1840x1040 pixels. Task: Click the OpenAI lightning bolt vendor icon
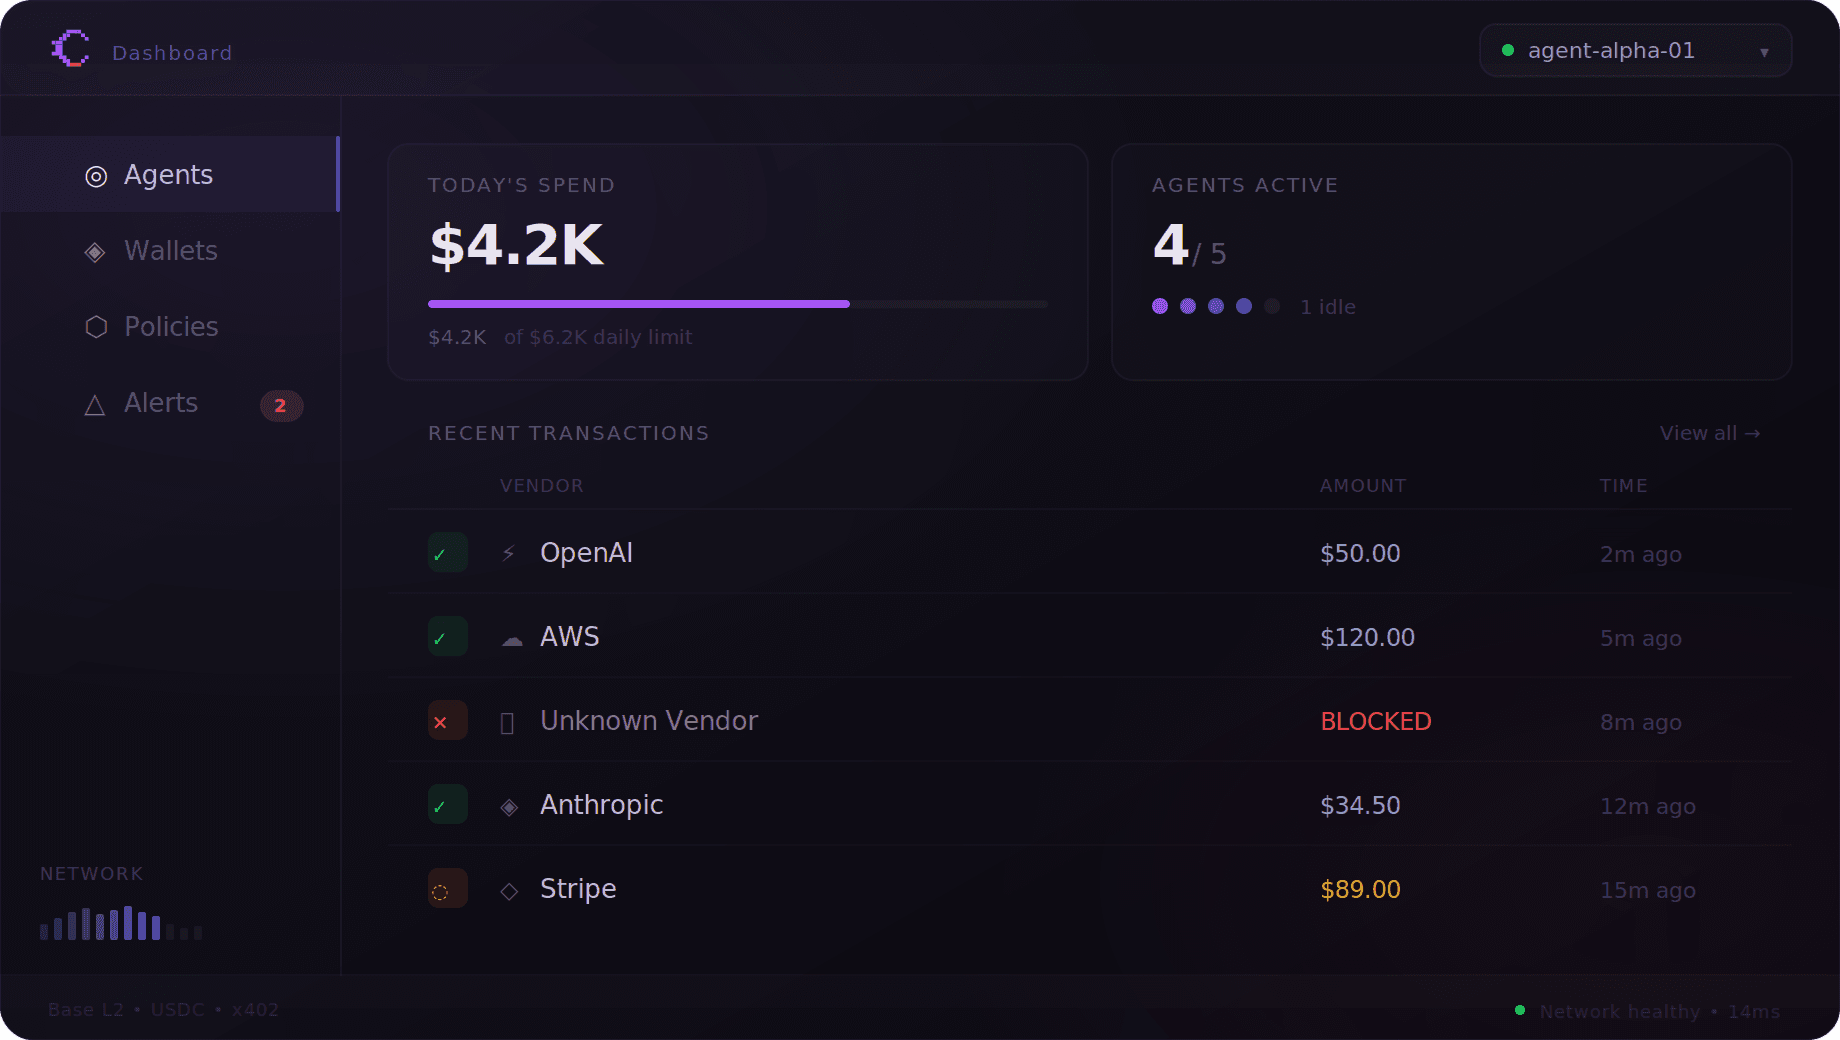tap(510, 552)
